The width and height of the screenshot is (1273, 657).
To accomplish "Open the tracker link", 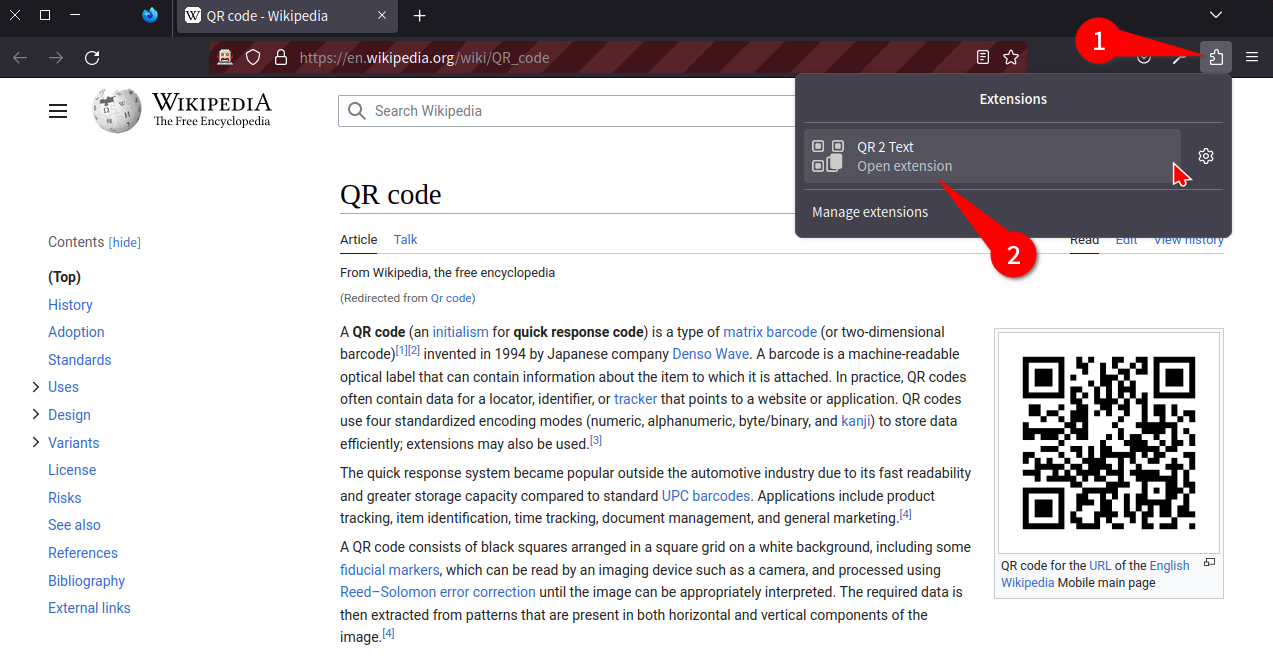I will 635,399.
